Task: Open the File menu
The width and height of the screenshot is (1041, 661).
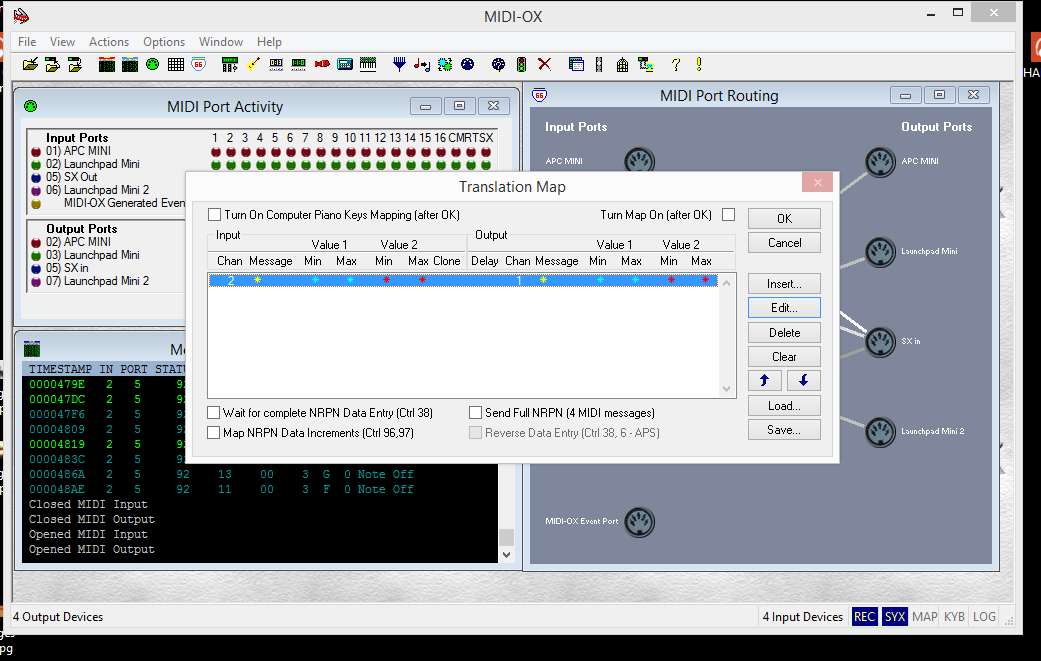Action: (27, 42)
